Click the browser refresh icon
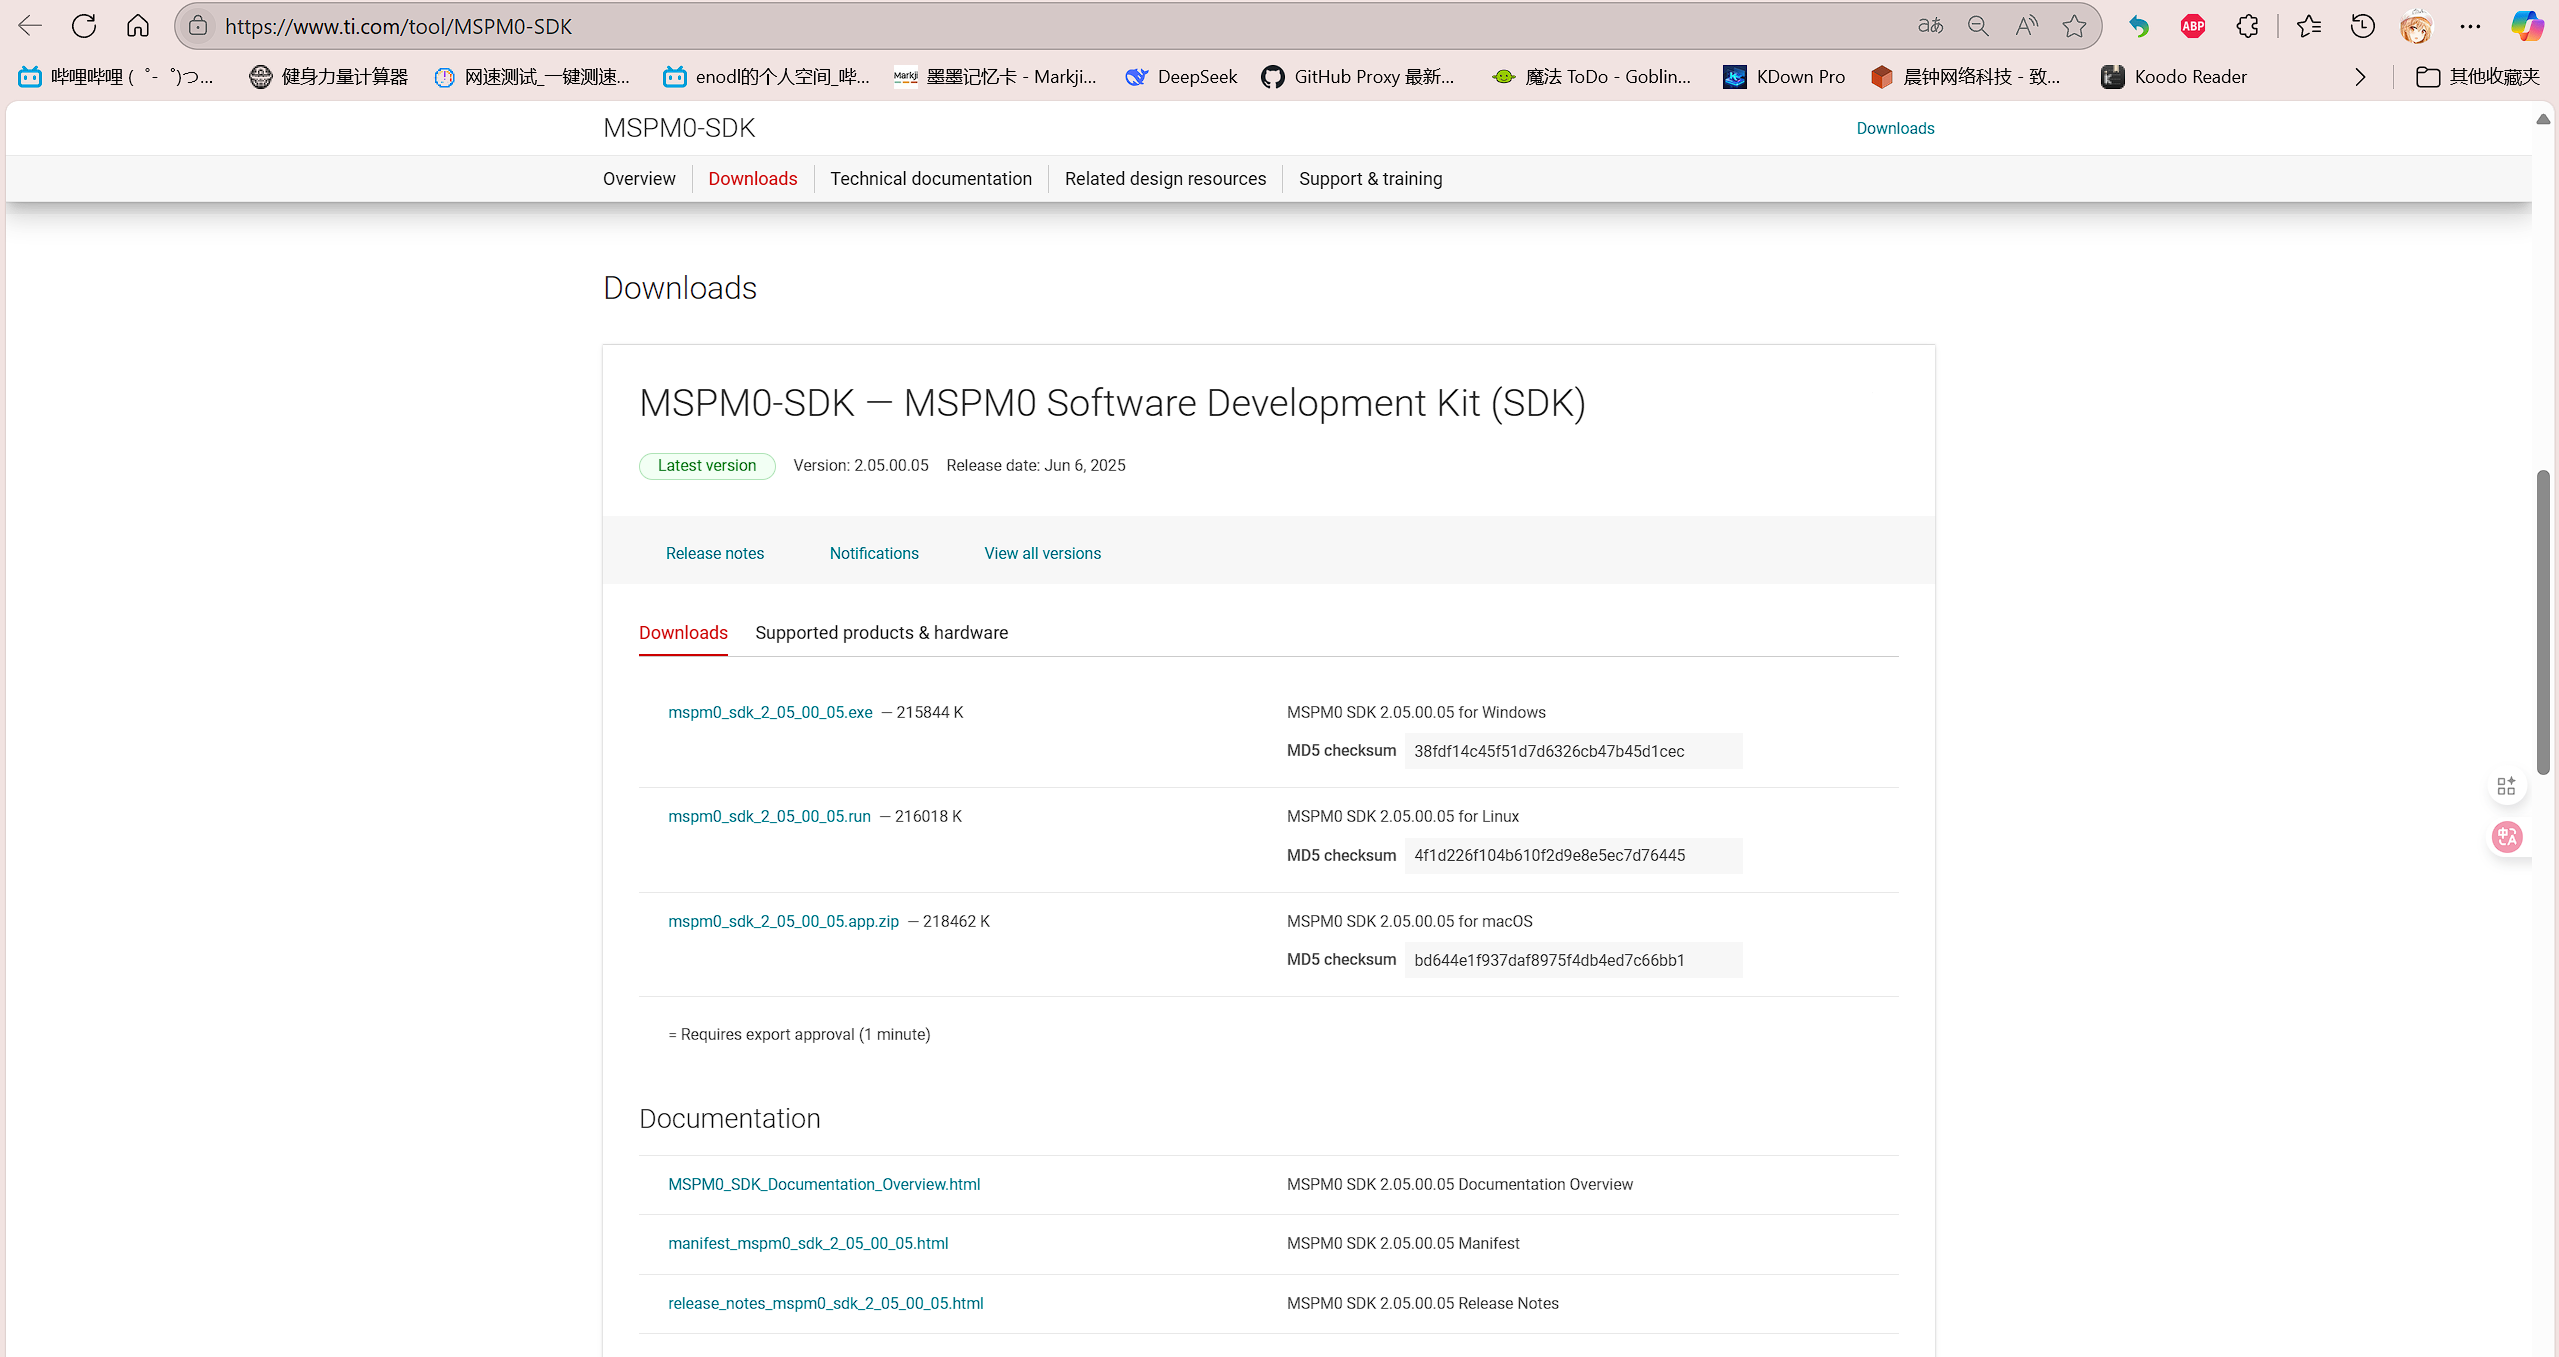 point(84,26)
